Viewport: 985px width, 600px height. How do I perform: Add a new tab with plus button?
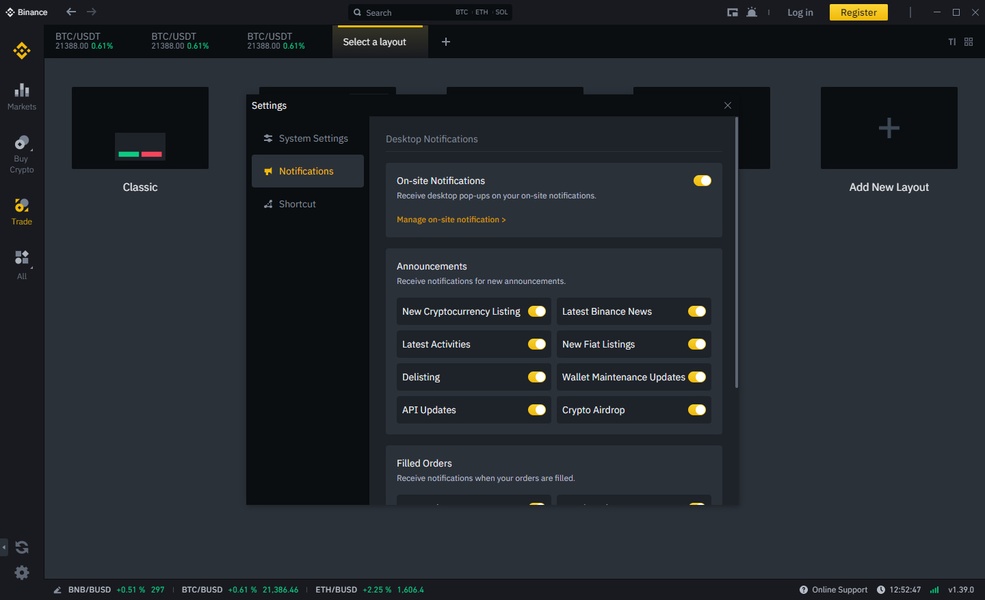click(x=446, y=42)
